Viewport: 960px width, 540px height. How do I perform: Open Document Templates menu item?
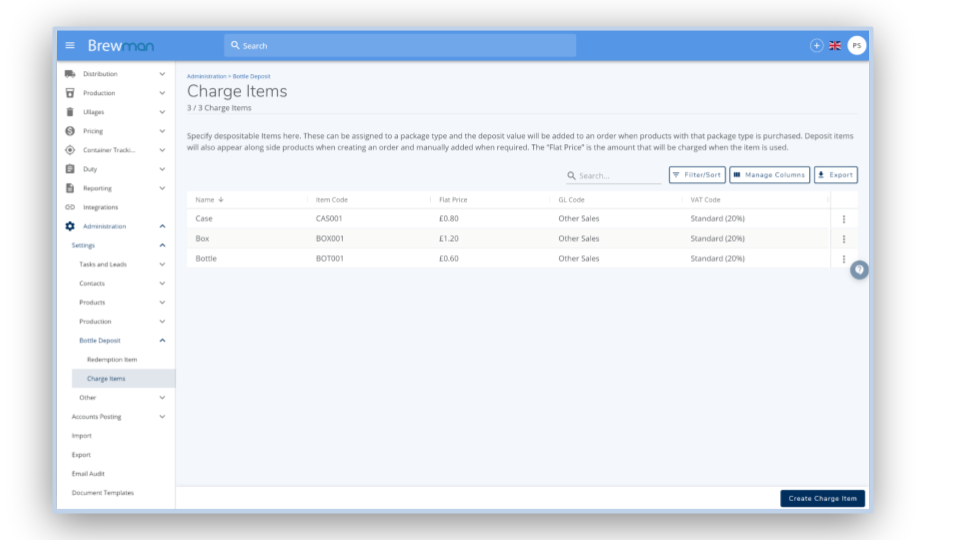click(x=102, y=492)
